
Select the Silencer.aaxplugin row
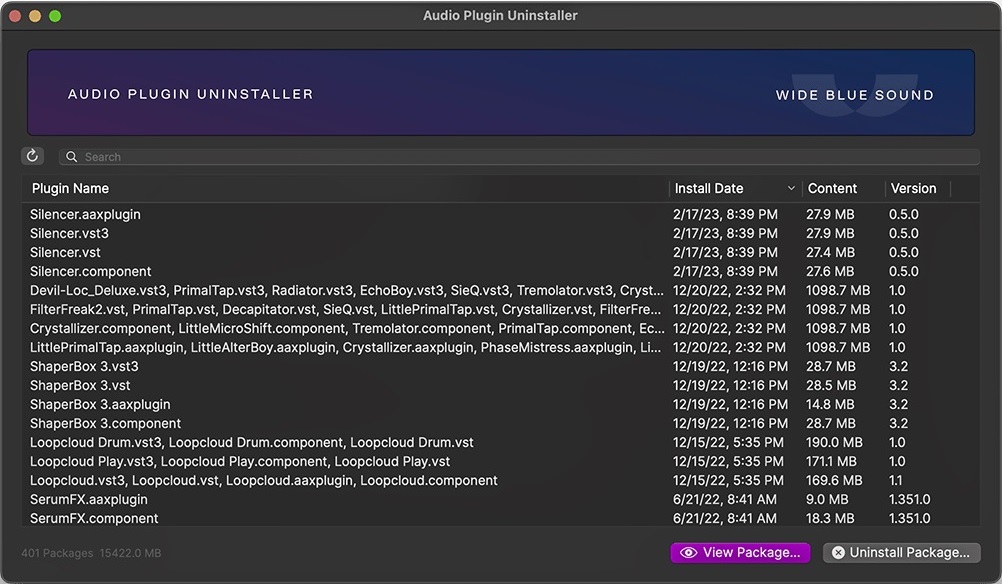click(501, 214)
